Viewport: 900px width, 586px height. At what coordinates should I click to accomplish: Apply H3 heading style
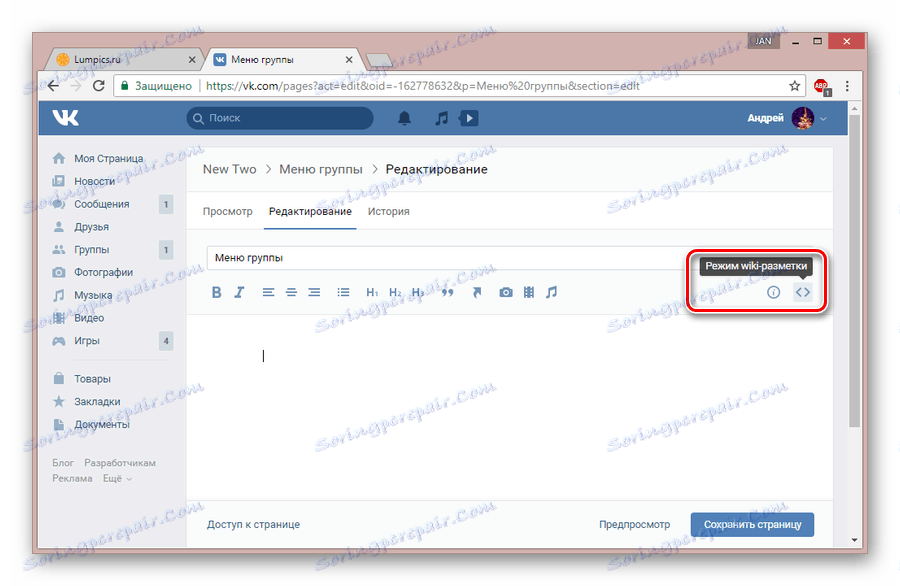point(418,292)
